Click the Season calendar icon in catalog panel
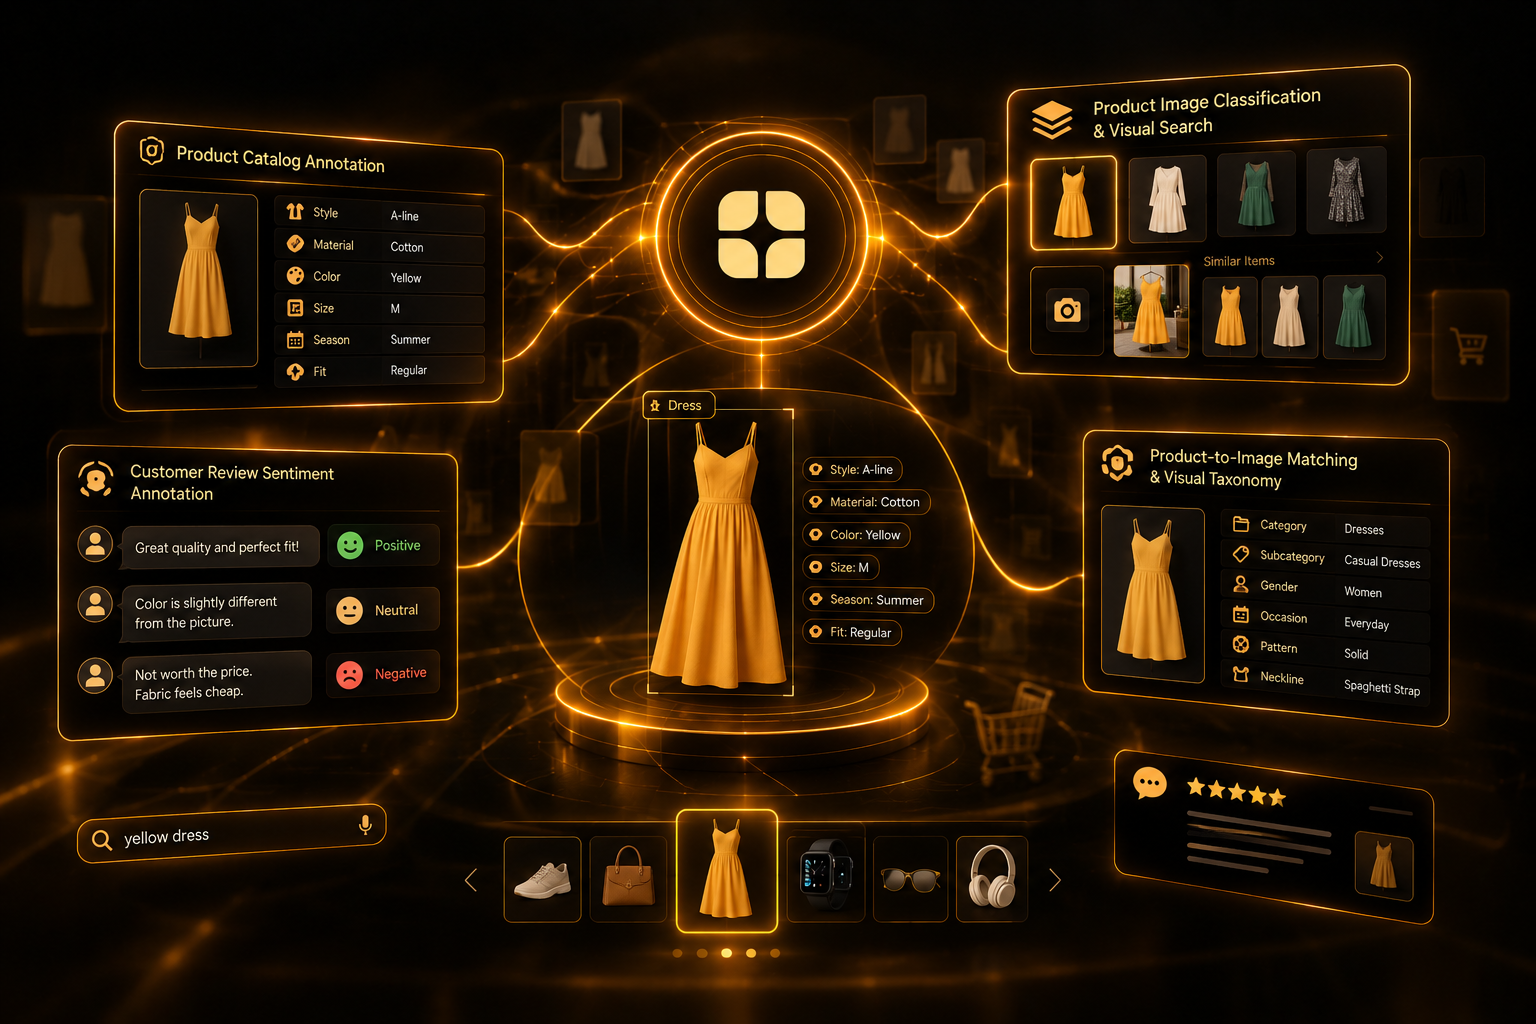This screenshot has height=1024, width=1536. (295, 340)
